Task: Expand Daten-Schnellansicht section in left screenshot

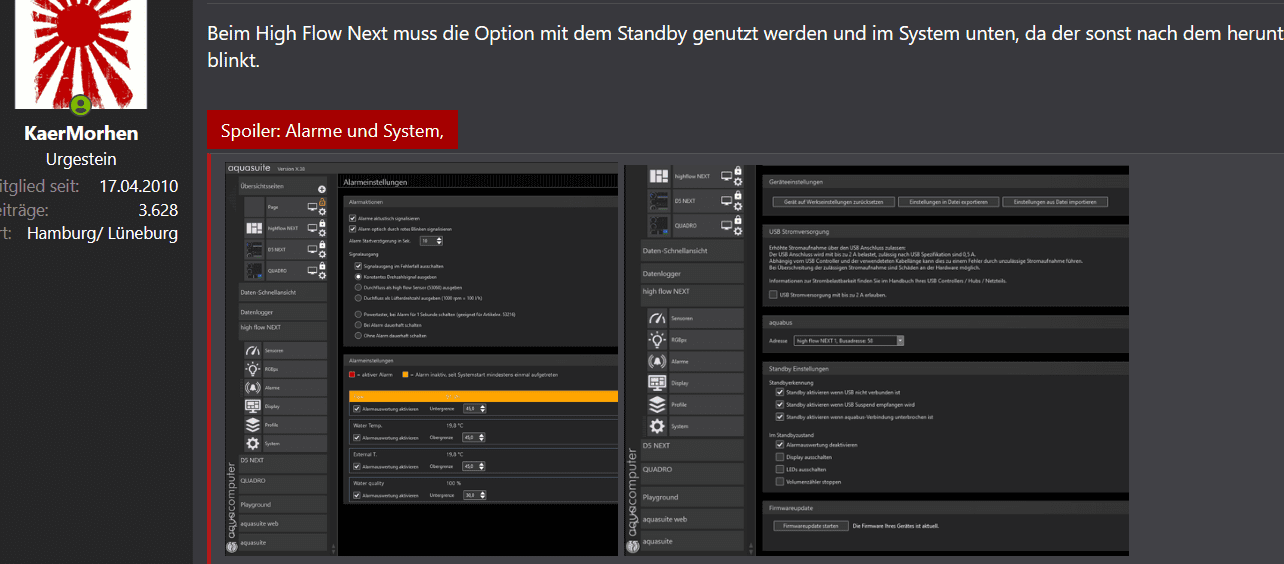Action: [283, 292]
